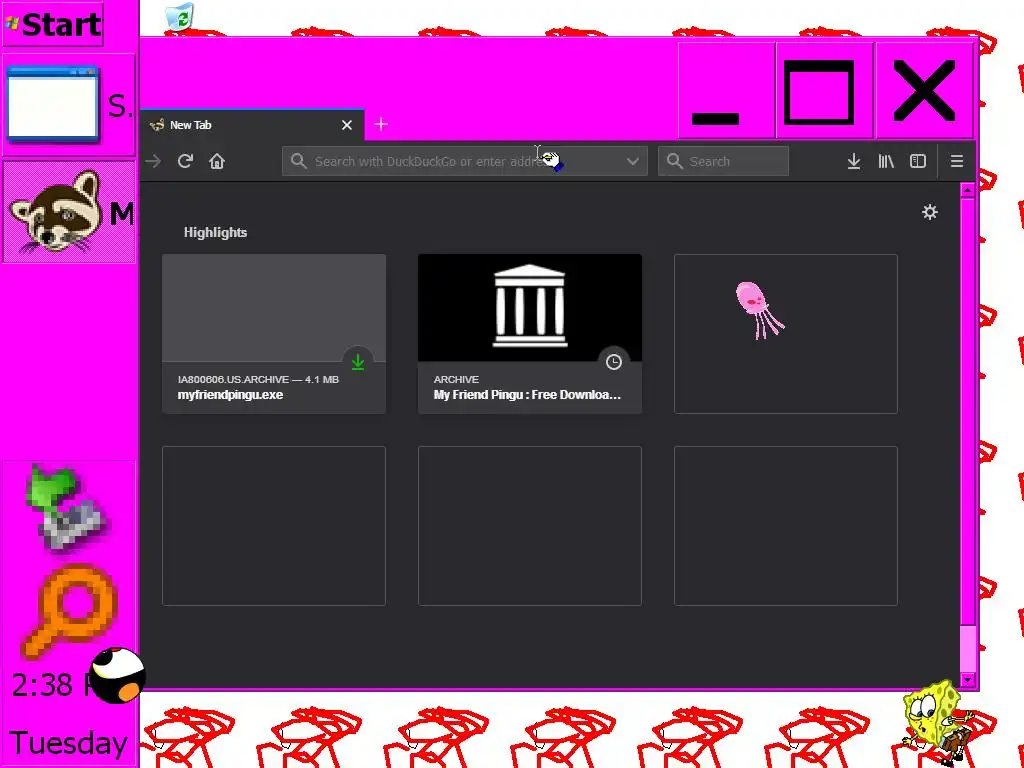
Task: Click the scrollbar down arrow
Action: (x=968, y=680)
